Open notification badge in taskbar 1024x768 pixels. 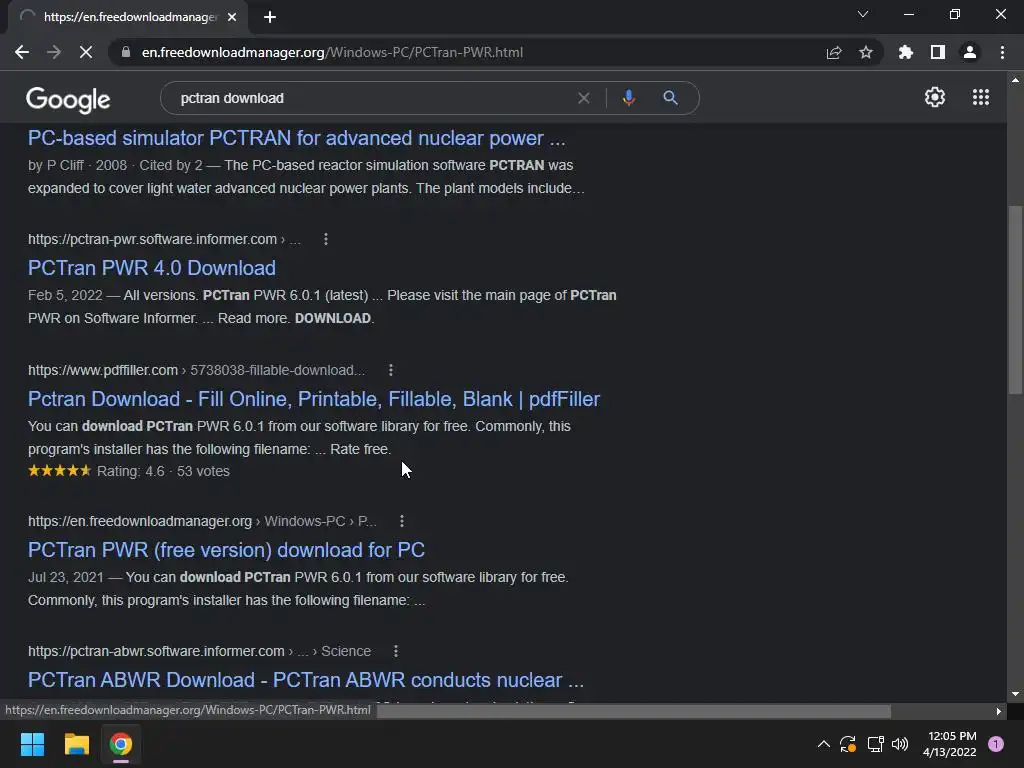pyautogui.click(x=996, y=743)
